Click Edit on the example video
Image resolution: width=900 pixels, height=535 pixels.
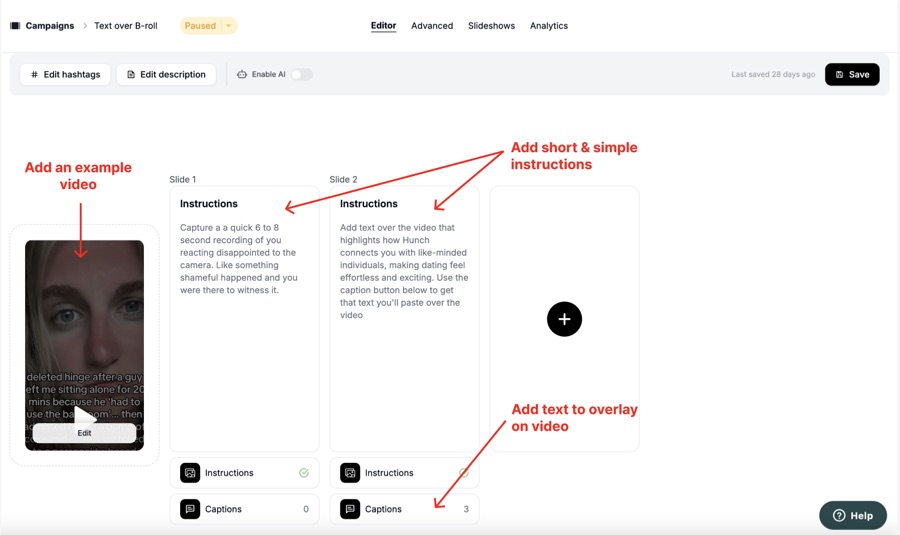click(x=84, y=433)
